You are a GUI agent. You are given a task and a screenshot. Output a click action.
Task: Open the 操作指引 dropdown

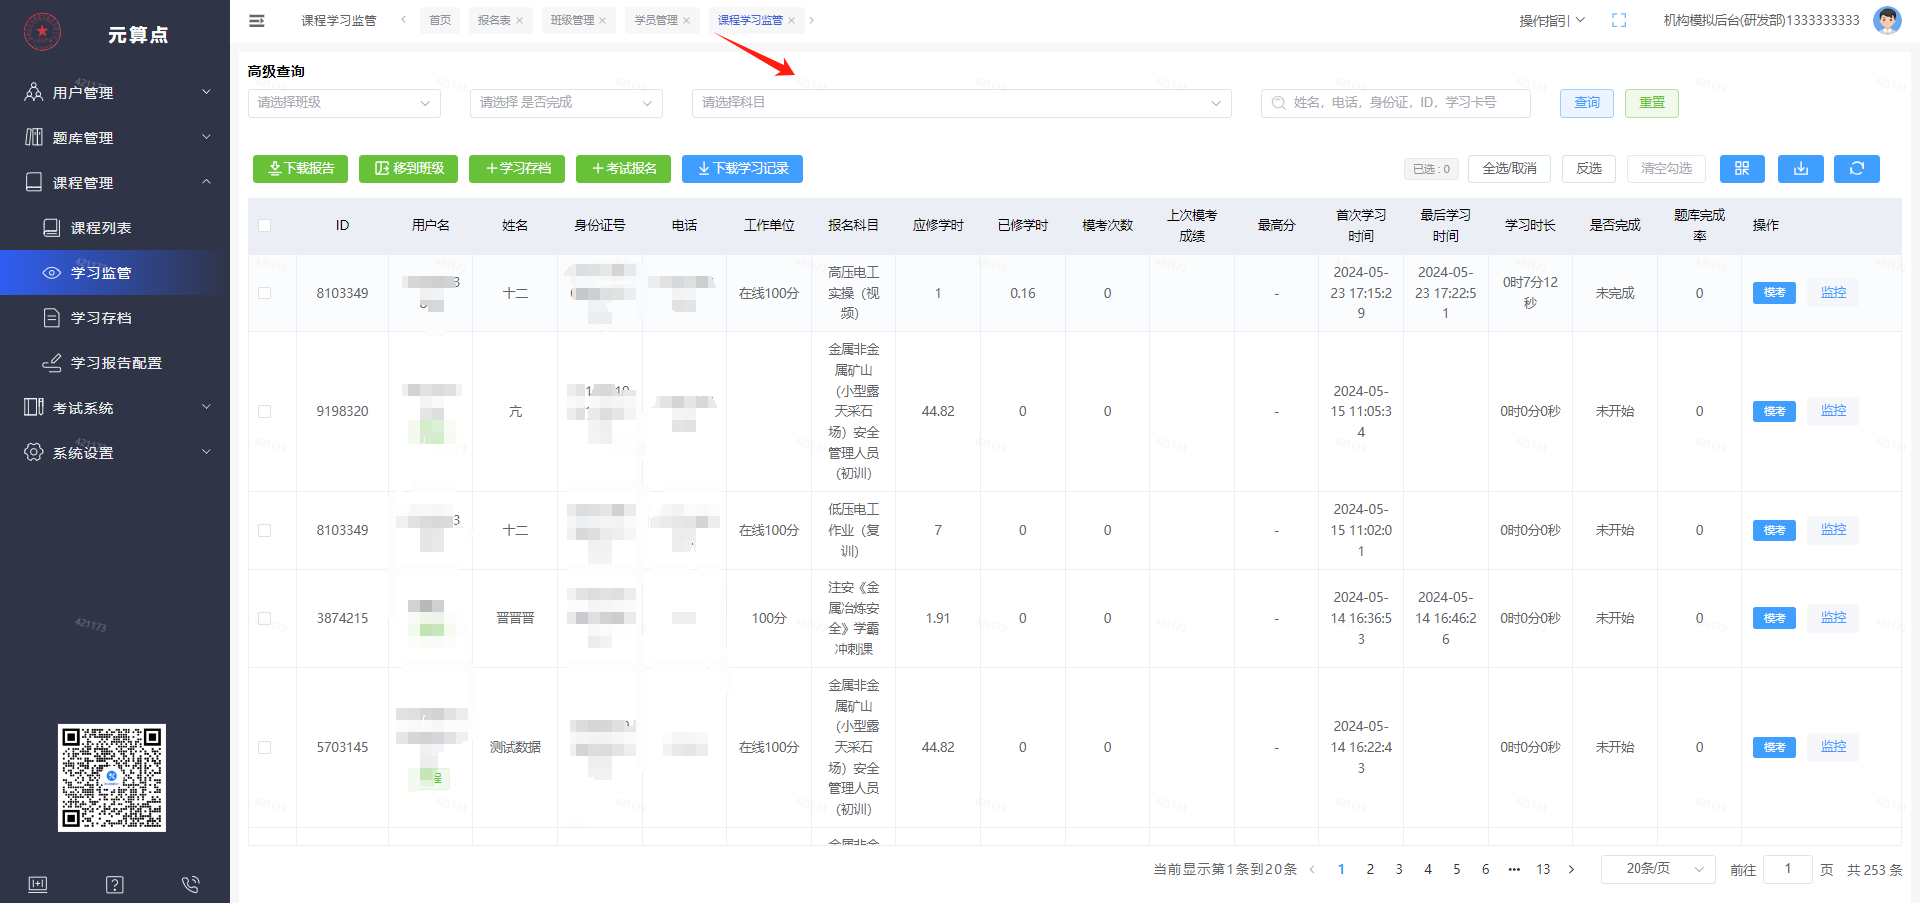pos(1552,21)
